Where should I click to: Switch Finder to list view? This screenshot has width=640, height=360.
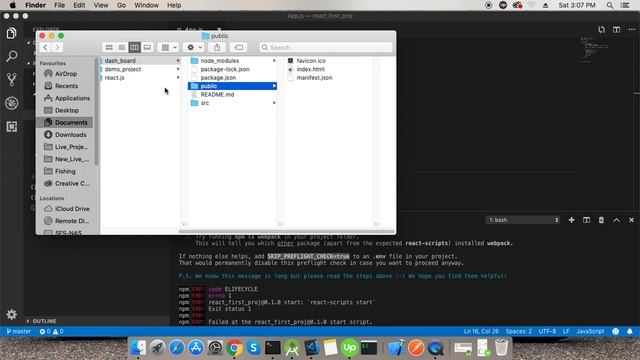point(122,47)
